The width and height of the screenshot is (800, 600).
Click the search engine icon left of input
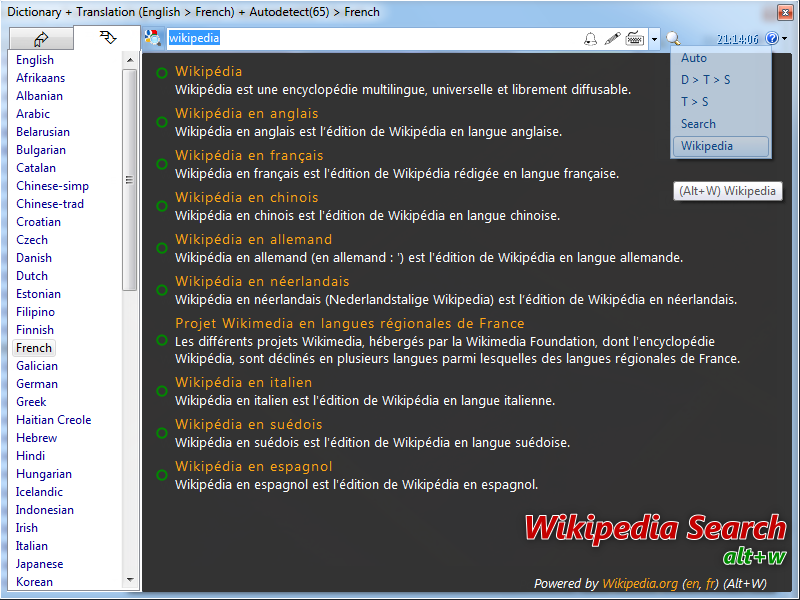[x=153, y=38]
